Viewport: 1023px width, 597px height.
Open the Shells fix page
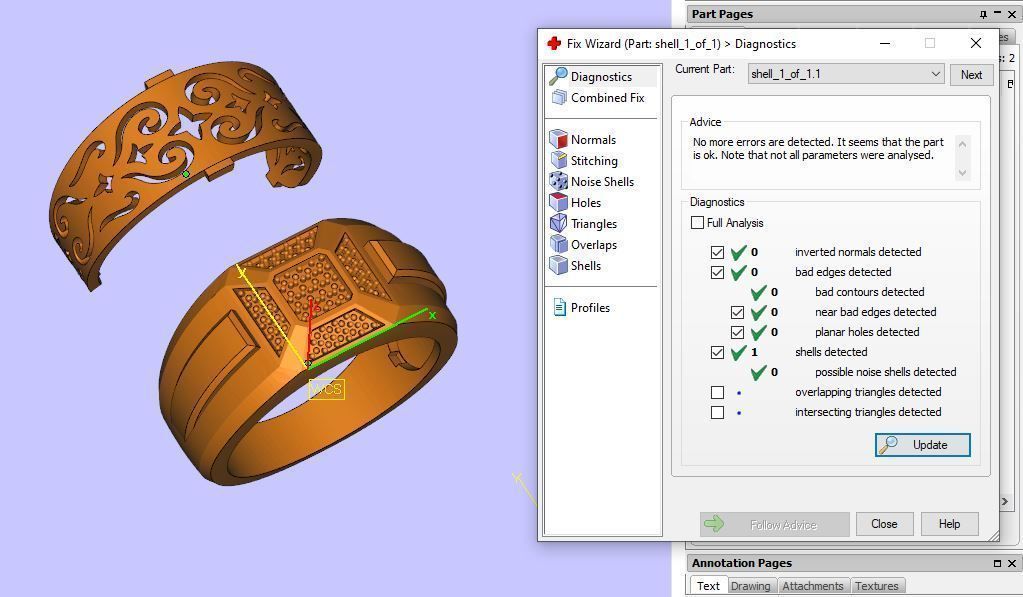pyautogui.click(x=586, y=265)
